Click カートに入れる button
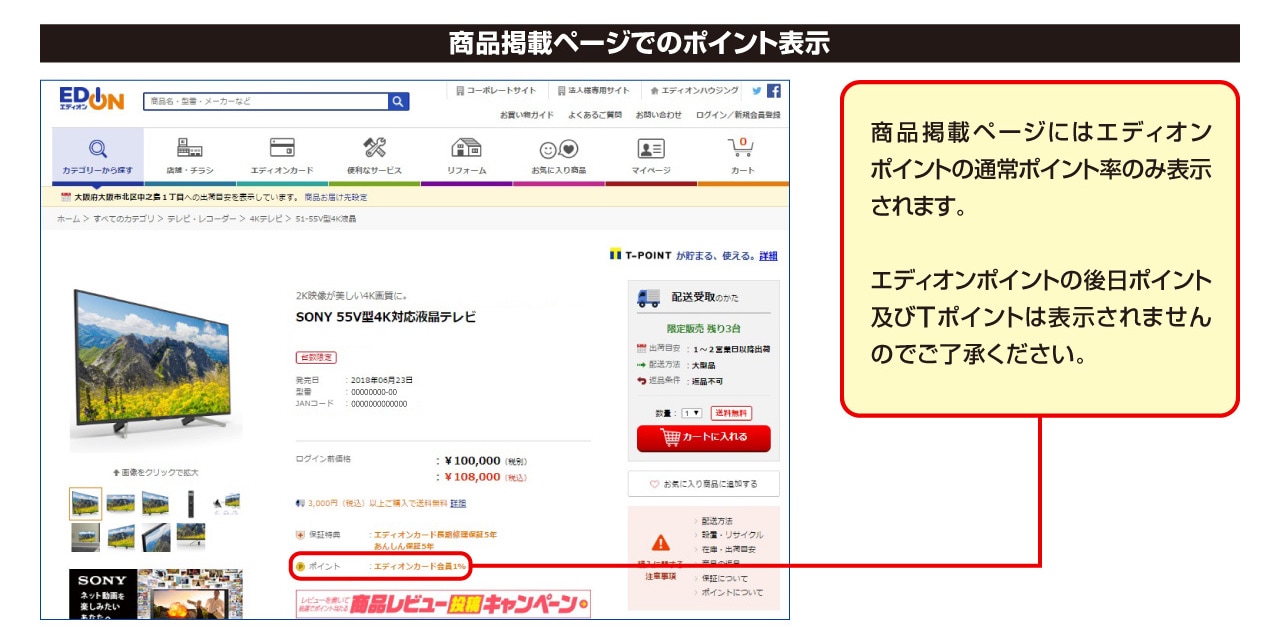Screen dimensions: 1280x636 pyautogui.click(x=704, y=439)
